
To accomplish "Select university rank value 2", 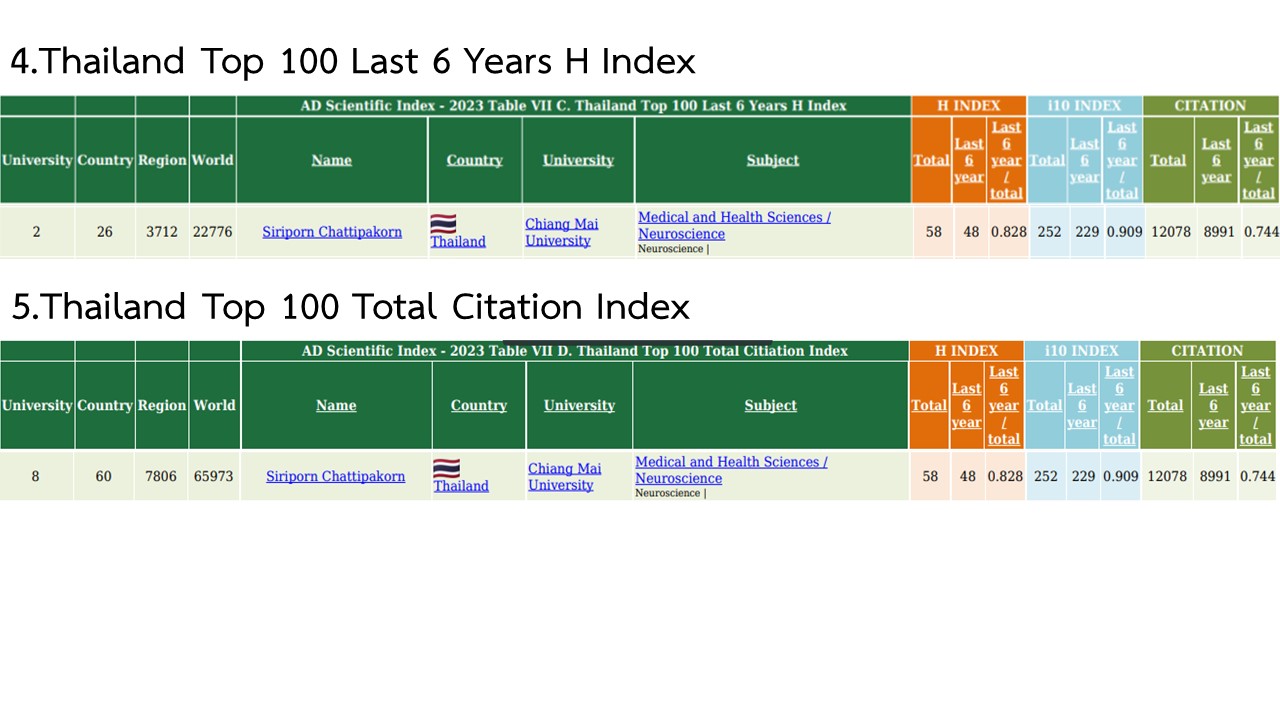I will (37, 232).
